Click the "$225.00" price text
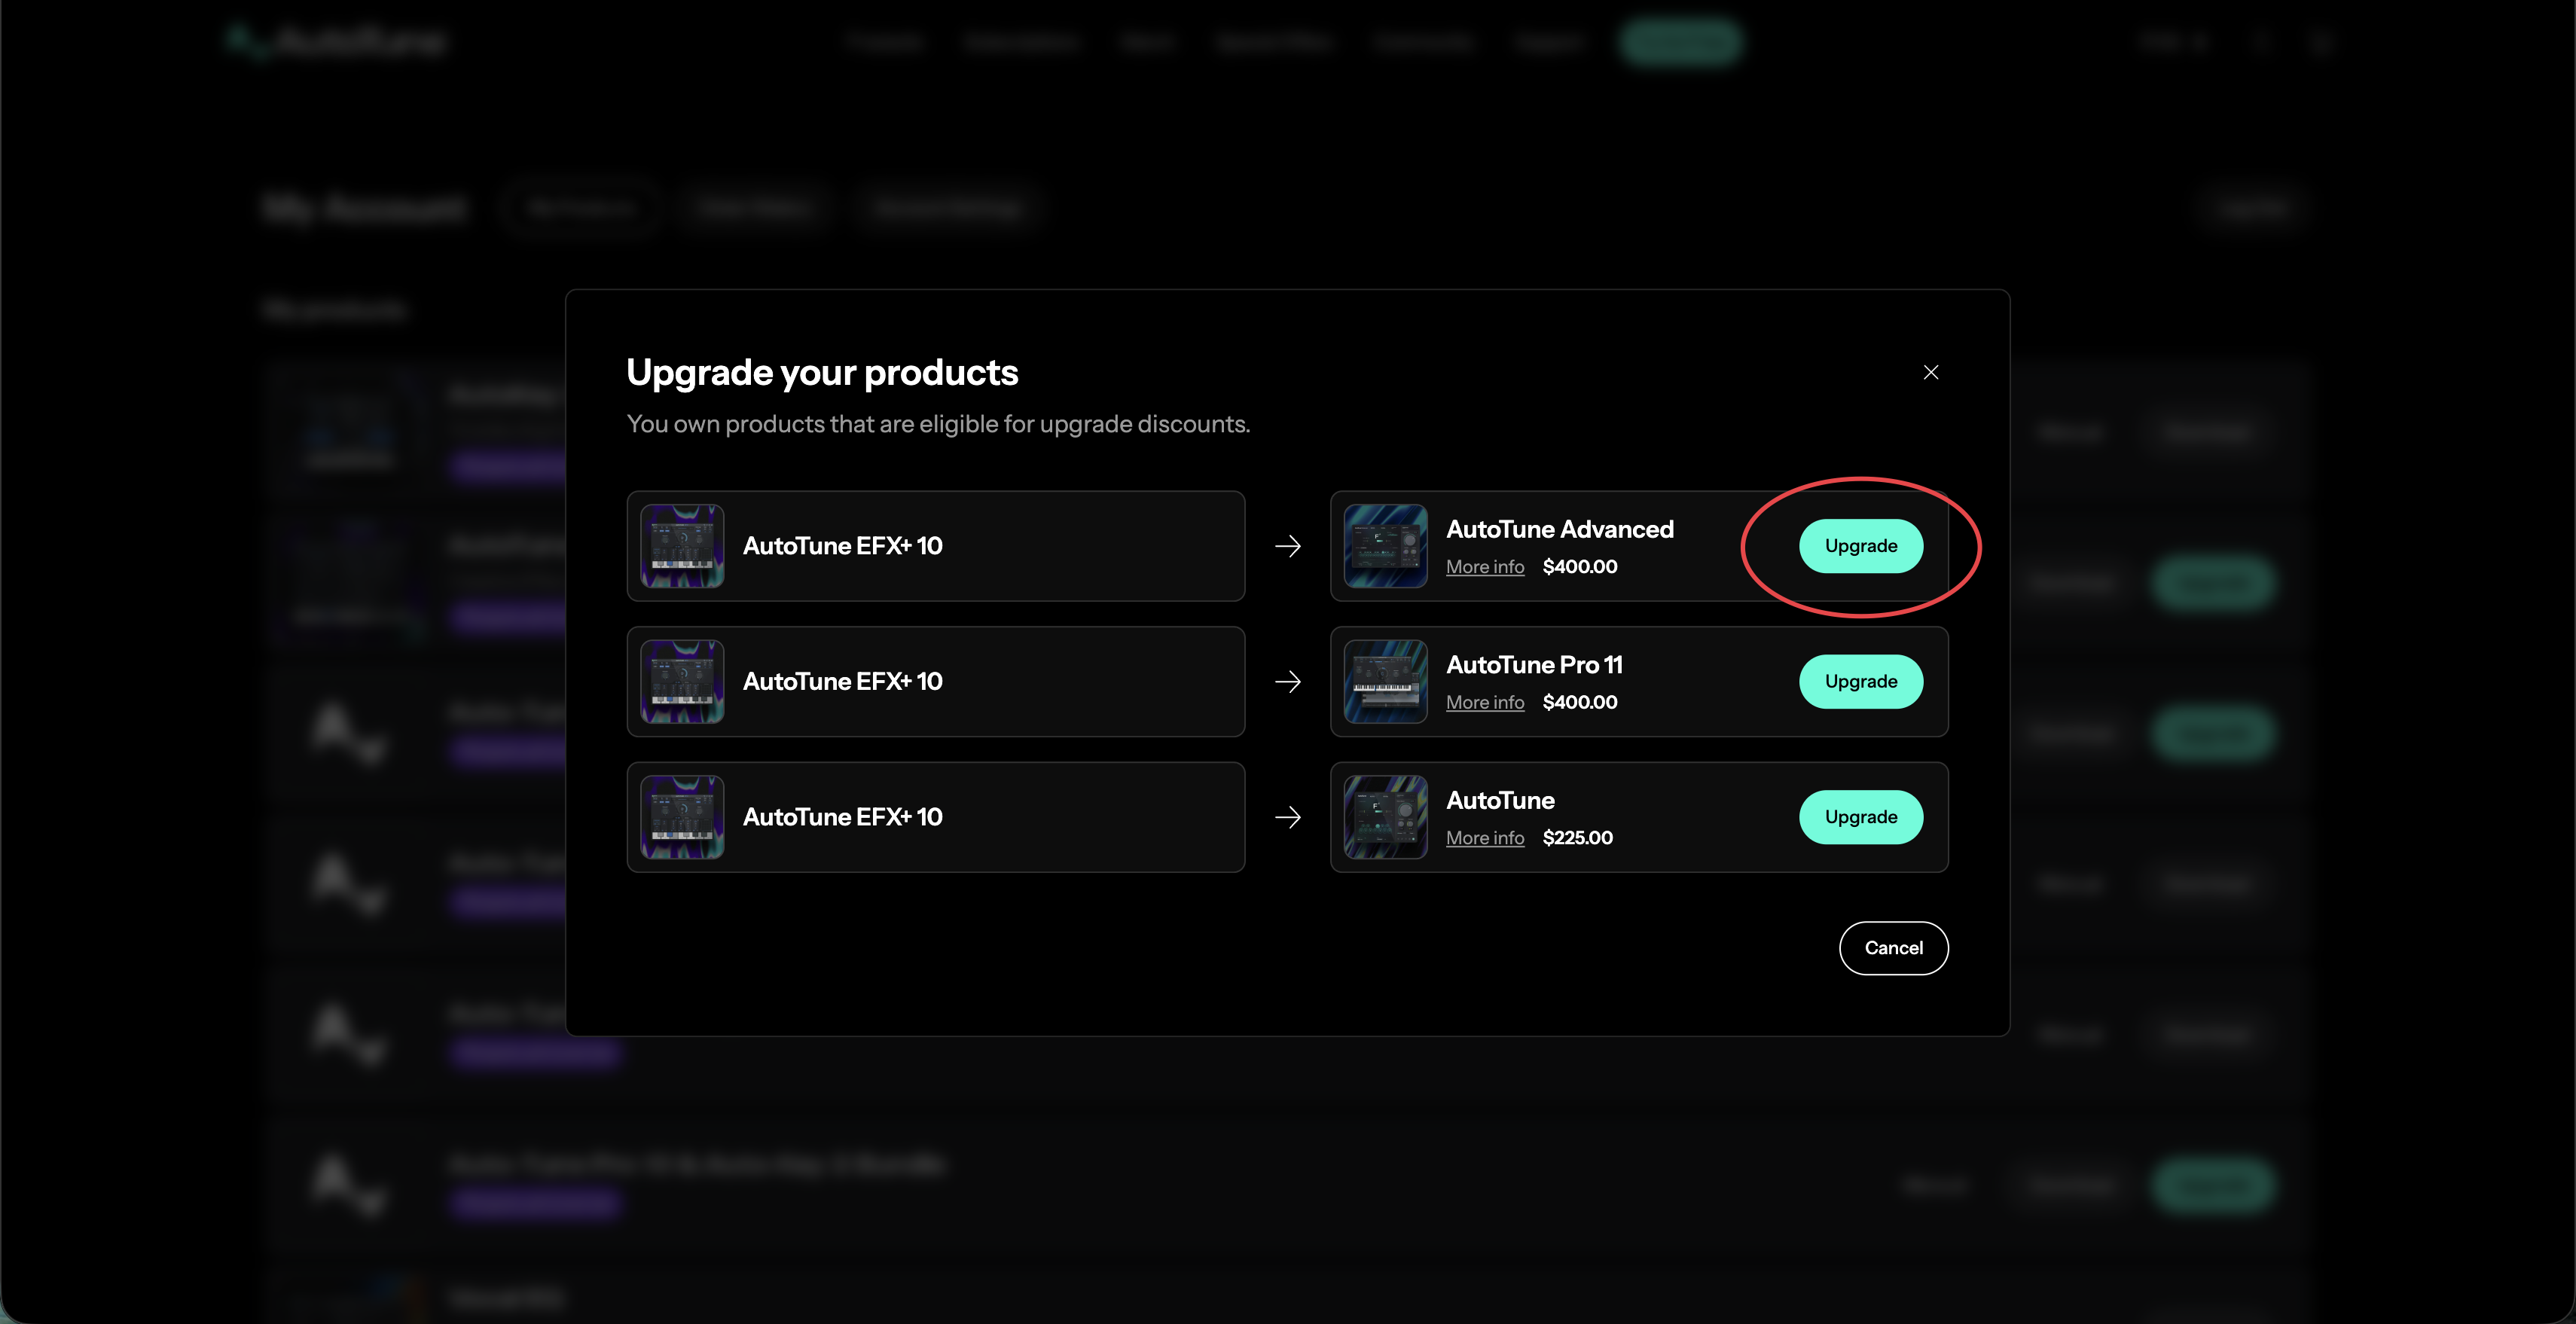Screen dimensions: 2576x1324 tap(1578, 838)
